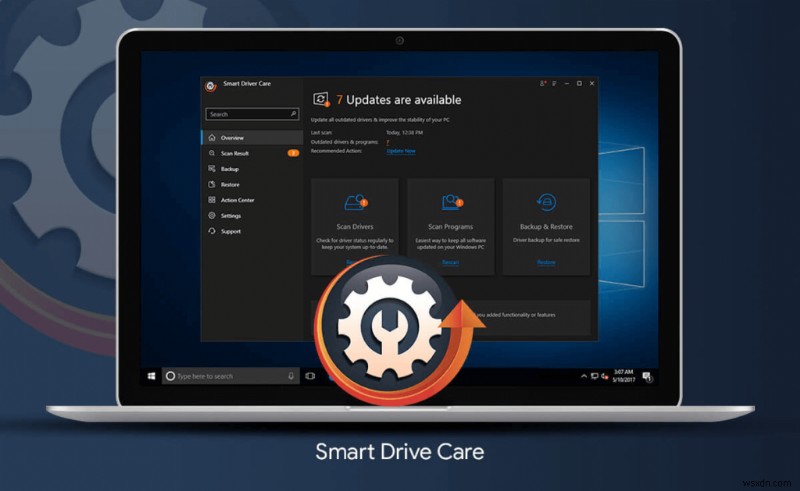This screenshot has width=800, height=491.
Task: Click the Smart Driver Care logo icon
Action: (x=211, y=86)
